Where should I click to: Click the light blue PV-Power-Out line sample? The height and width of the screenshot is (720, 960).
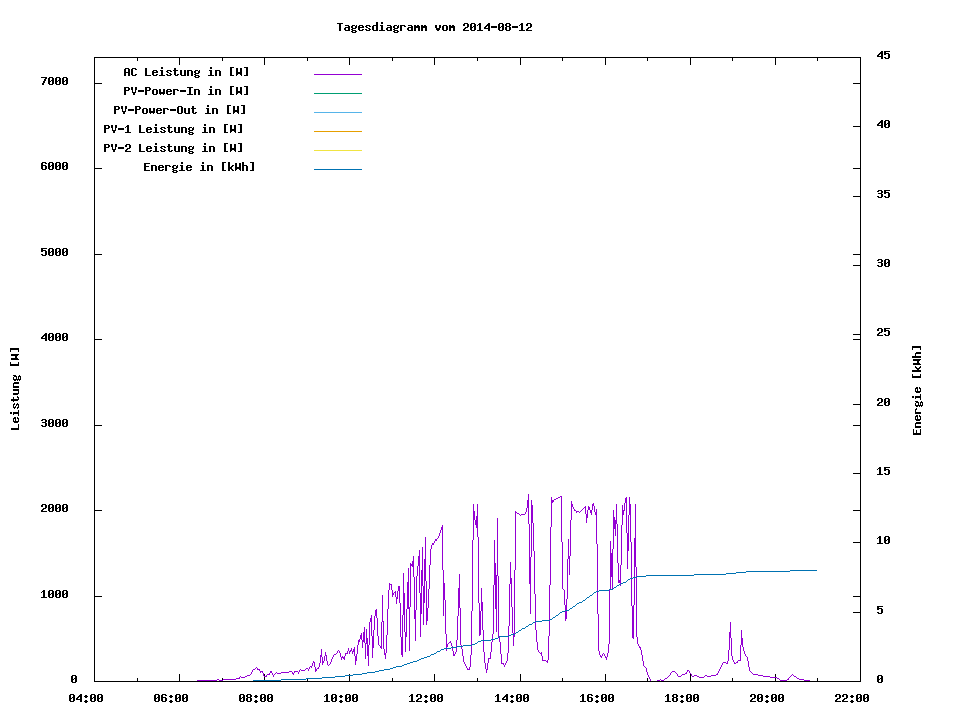pos(337,112)
